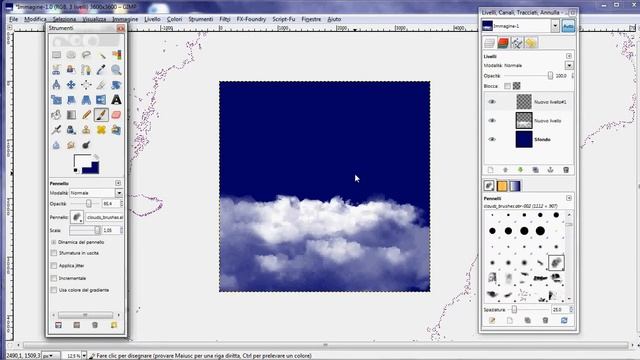Select the Text tool
Screen dimensions: 640x360
tap(116, 100)
